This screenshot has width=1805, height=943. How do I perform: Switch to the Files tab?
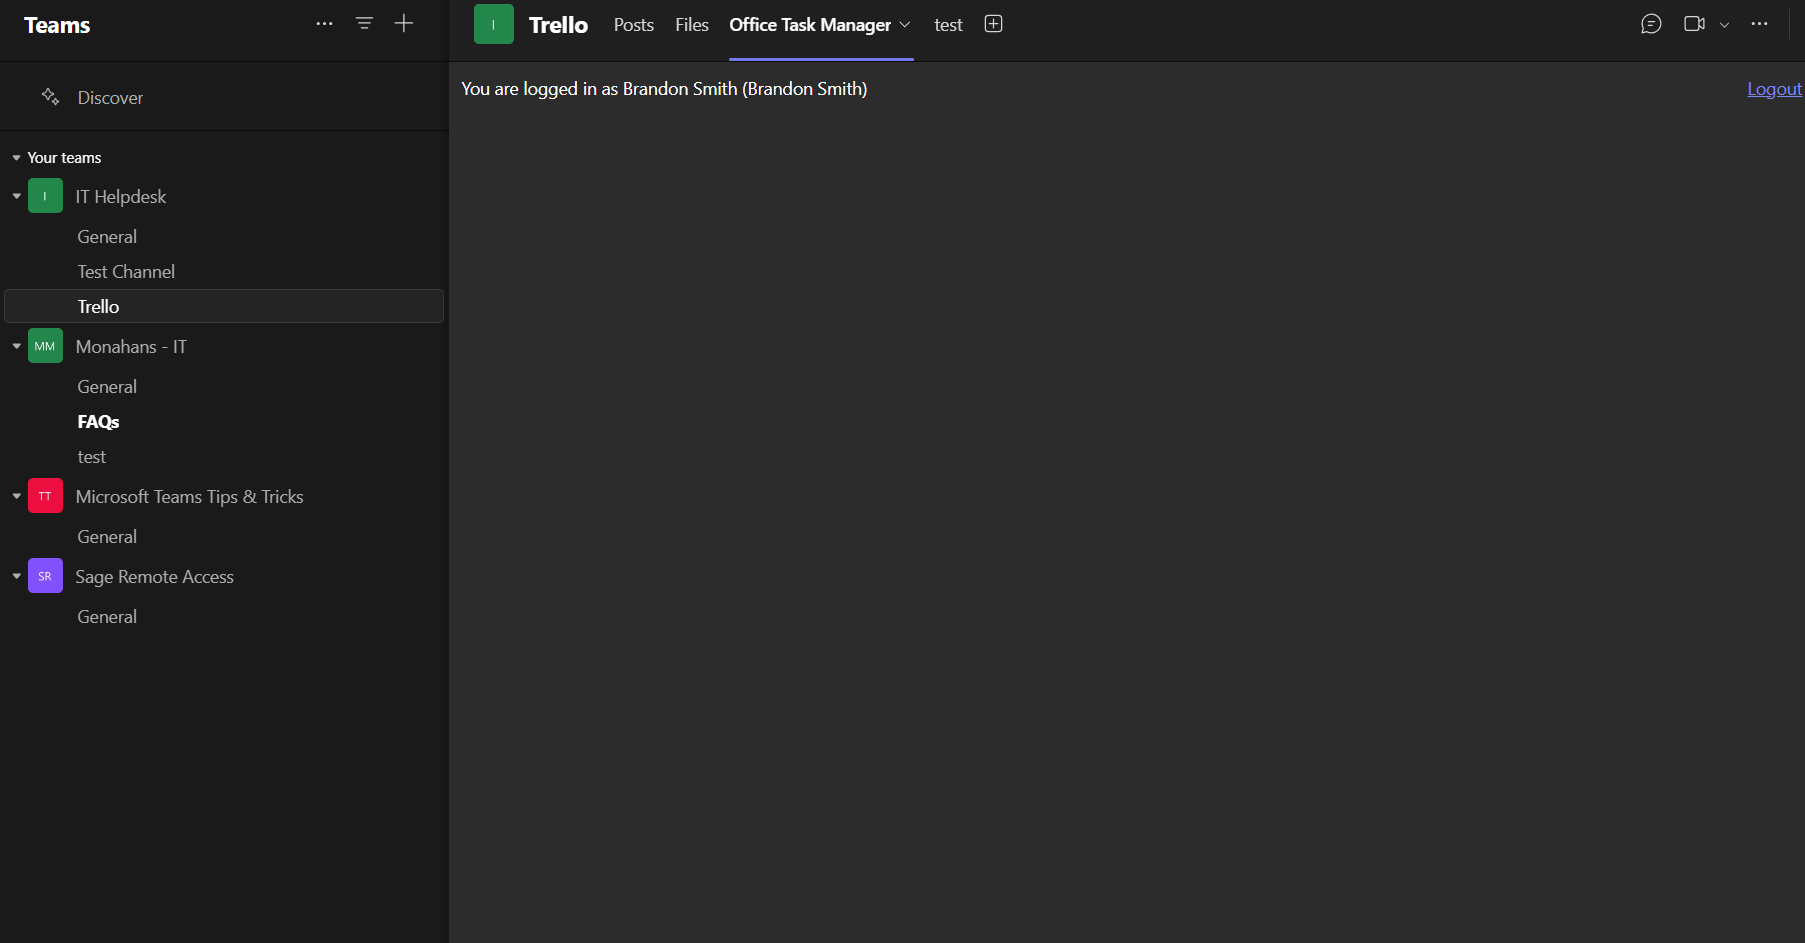(x=692, y=25)
